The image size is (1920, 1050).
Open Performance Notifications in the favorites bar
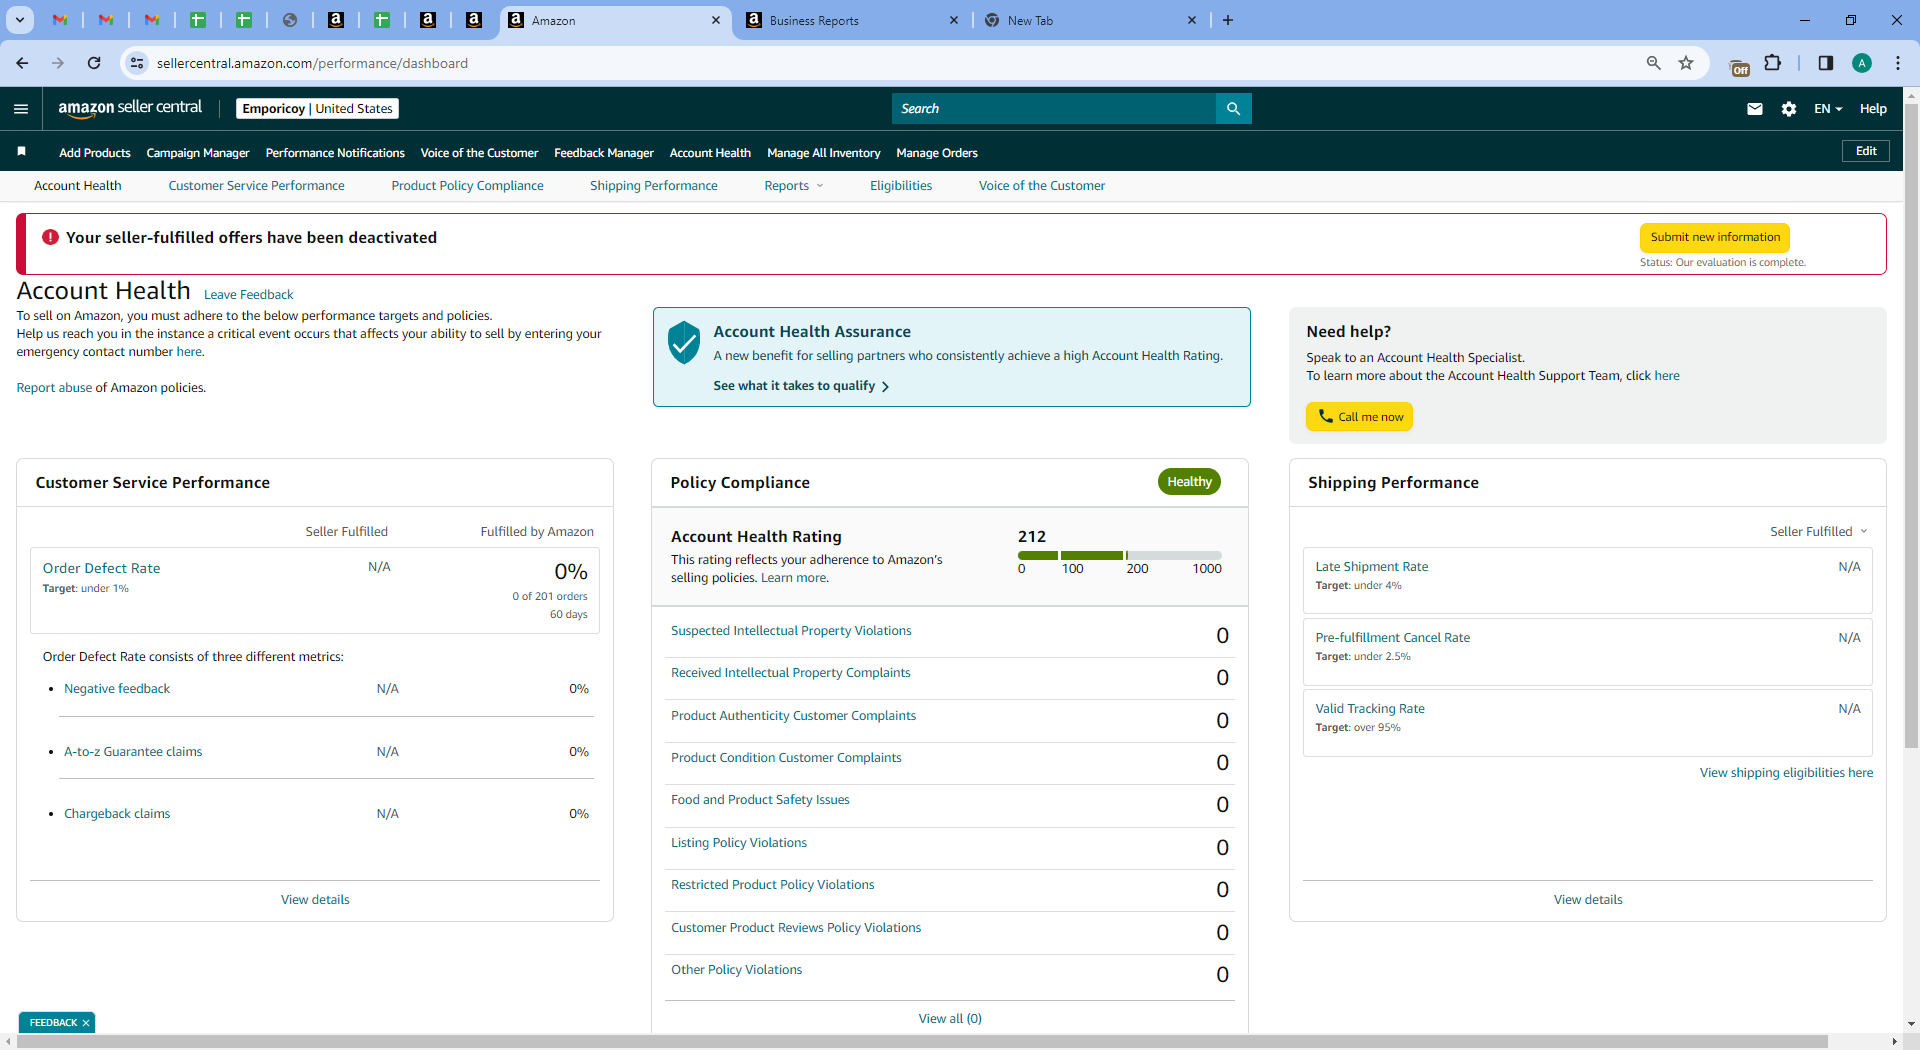(335, 153)
